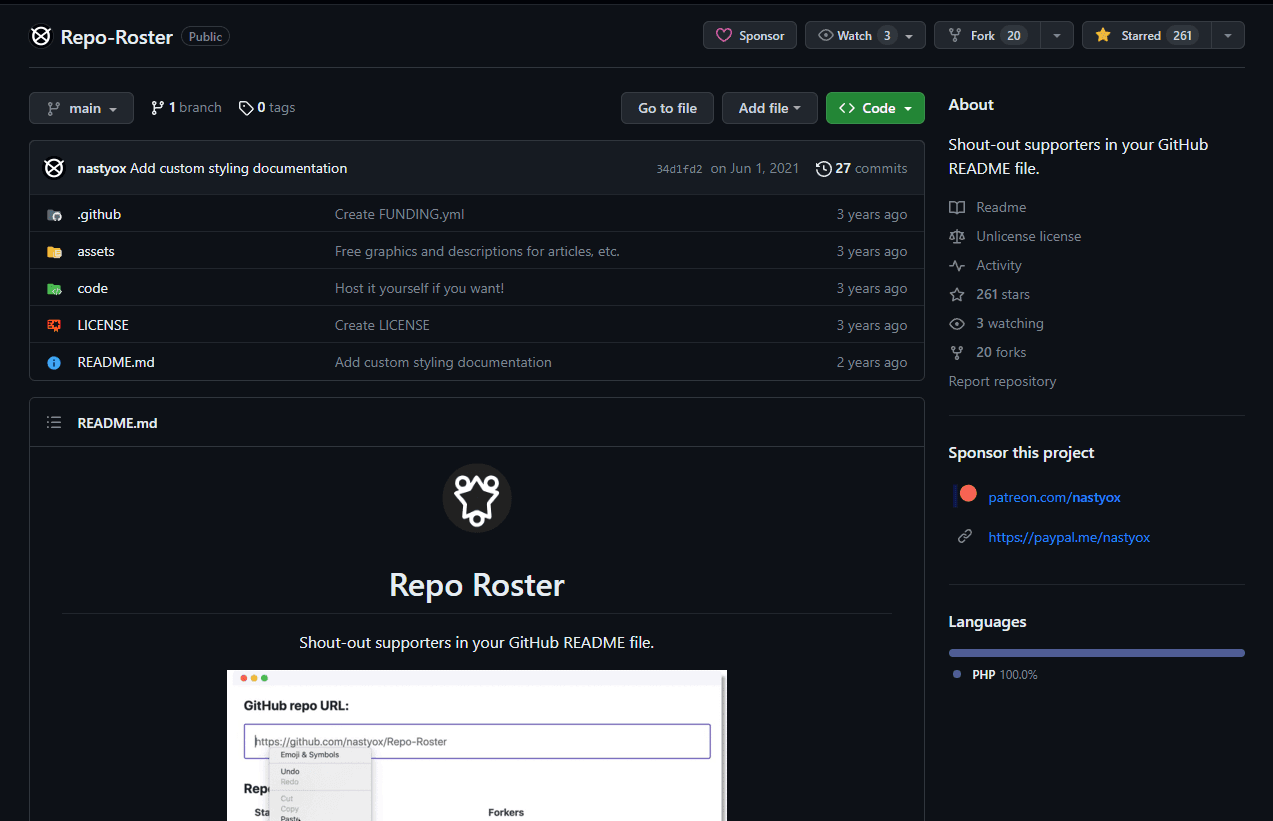Click the PHP language color dot

coord(957,674)
